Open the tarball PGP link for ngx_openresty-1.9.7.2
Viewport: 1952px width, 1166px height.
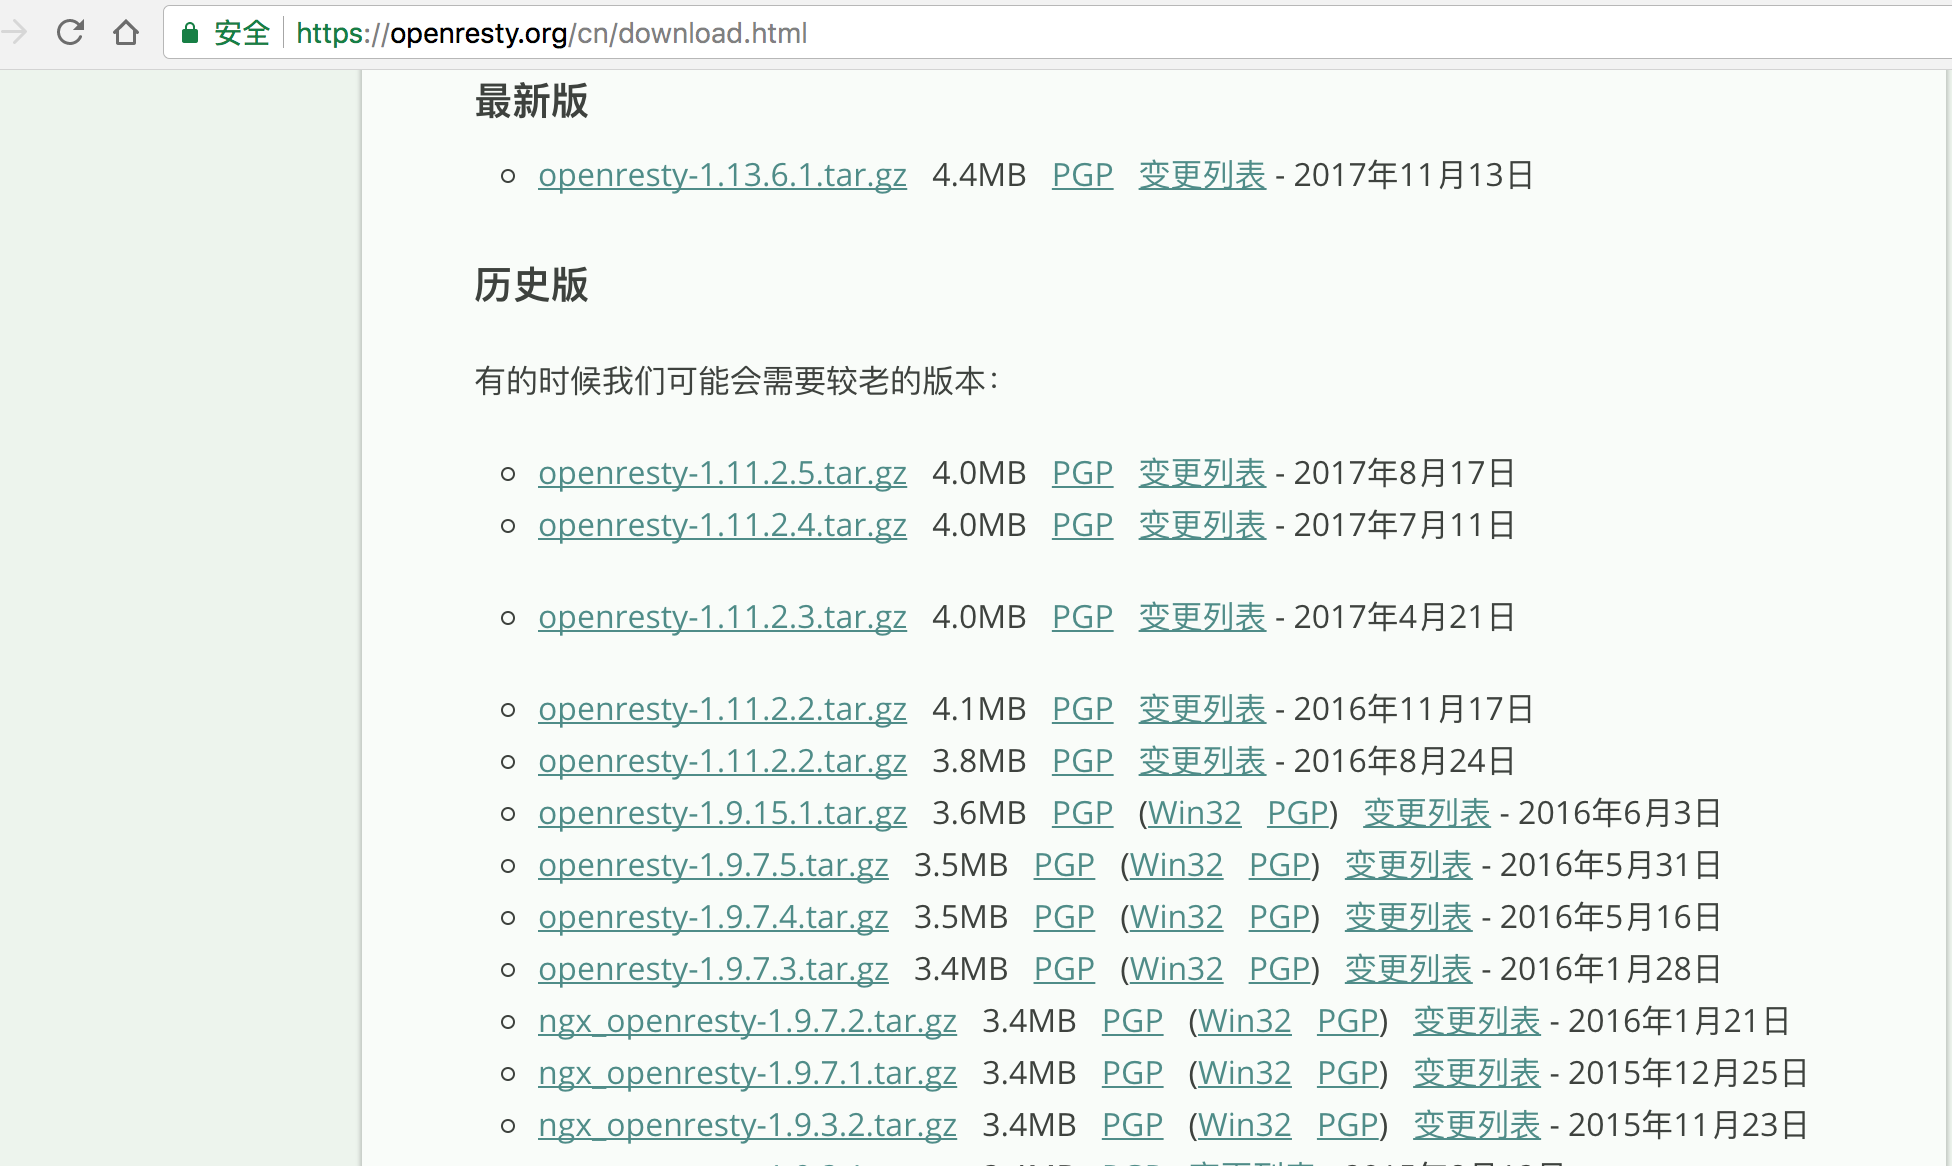(1132, 1021)
